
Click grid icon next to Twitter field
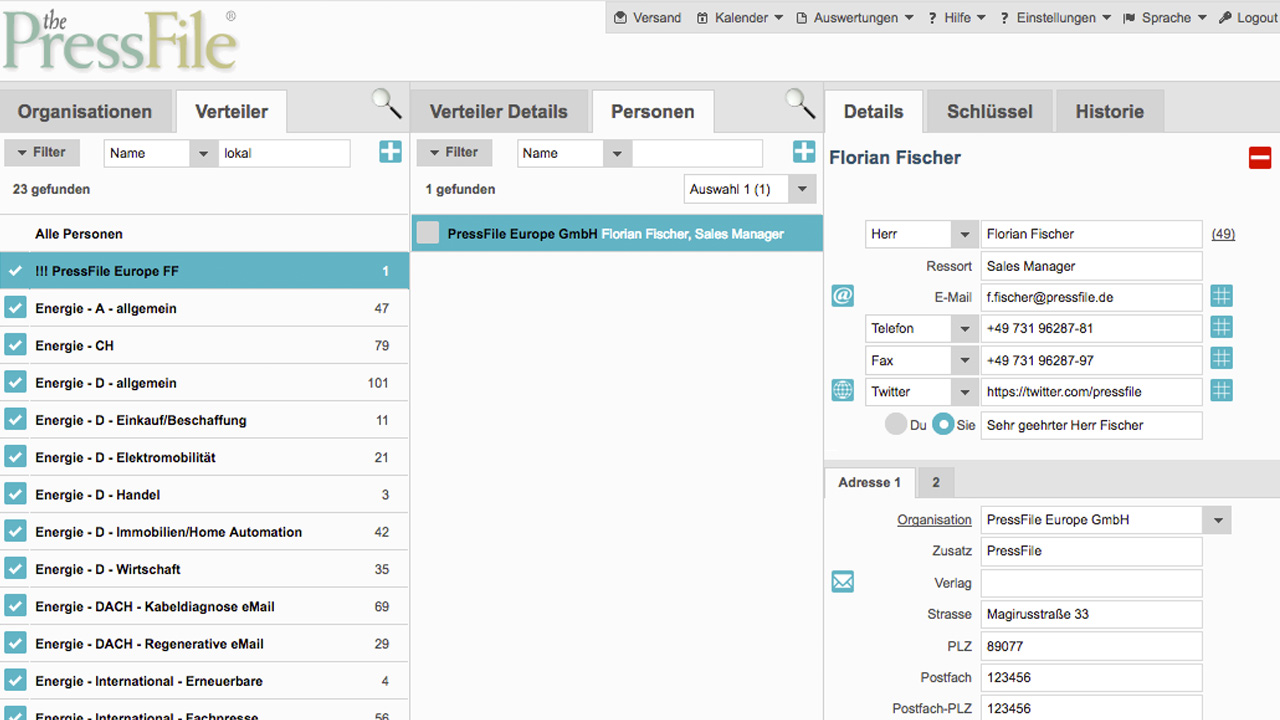pos(1221,391)
